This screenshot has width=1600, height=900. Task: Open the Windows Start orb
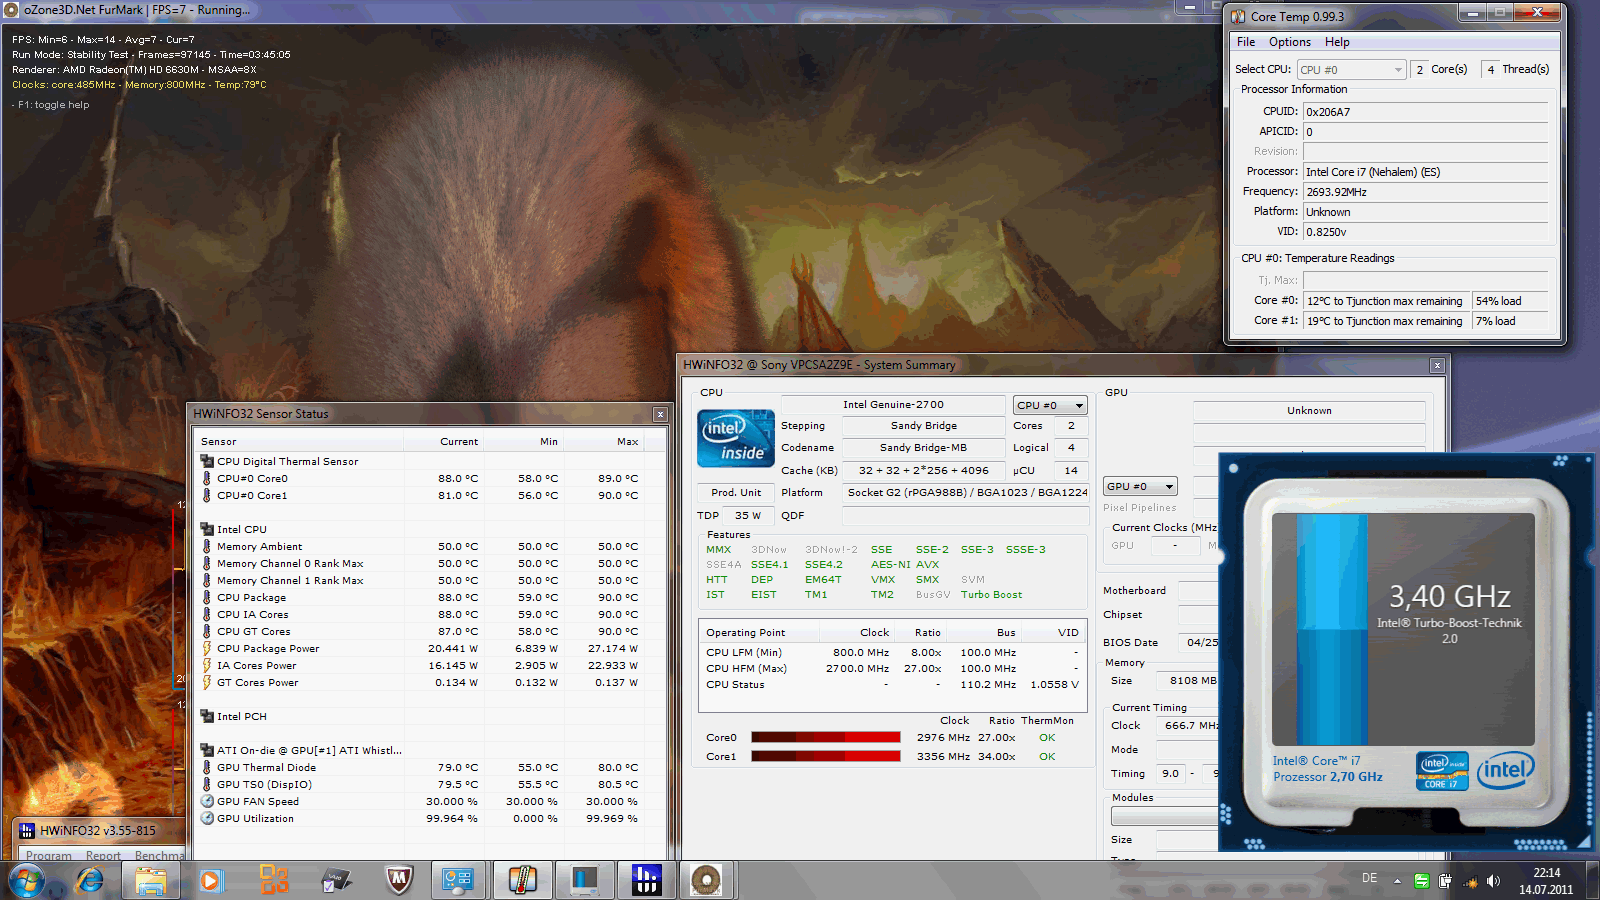(27, 880)
